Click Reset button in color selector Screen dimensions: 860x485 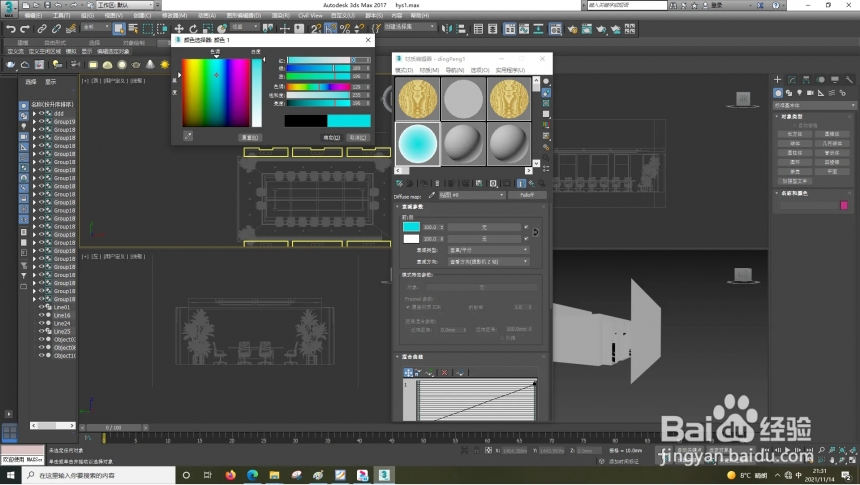[250, 138]
